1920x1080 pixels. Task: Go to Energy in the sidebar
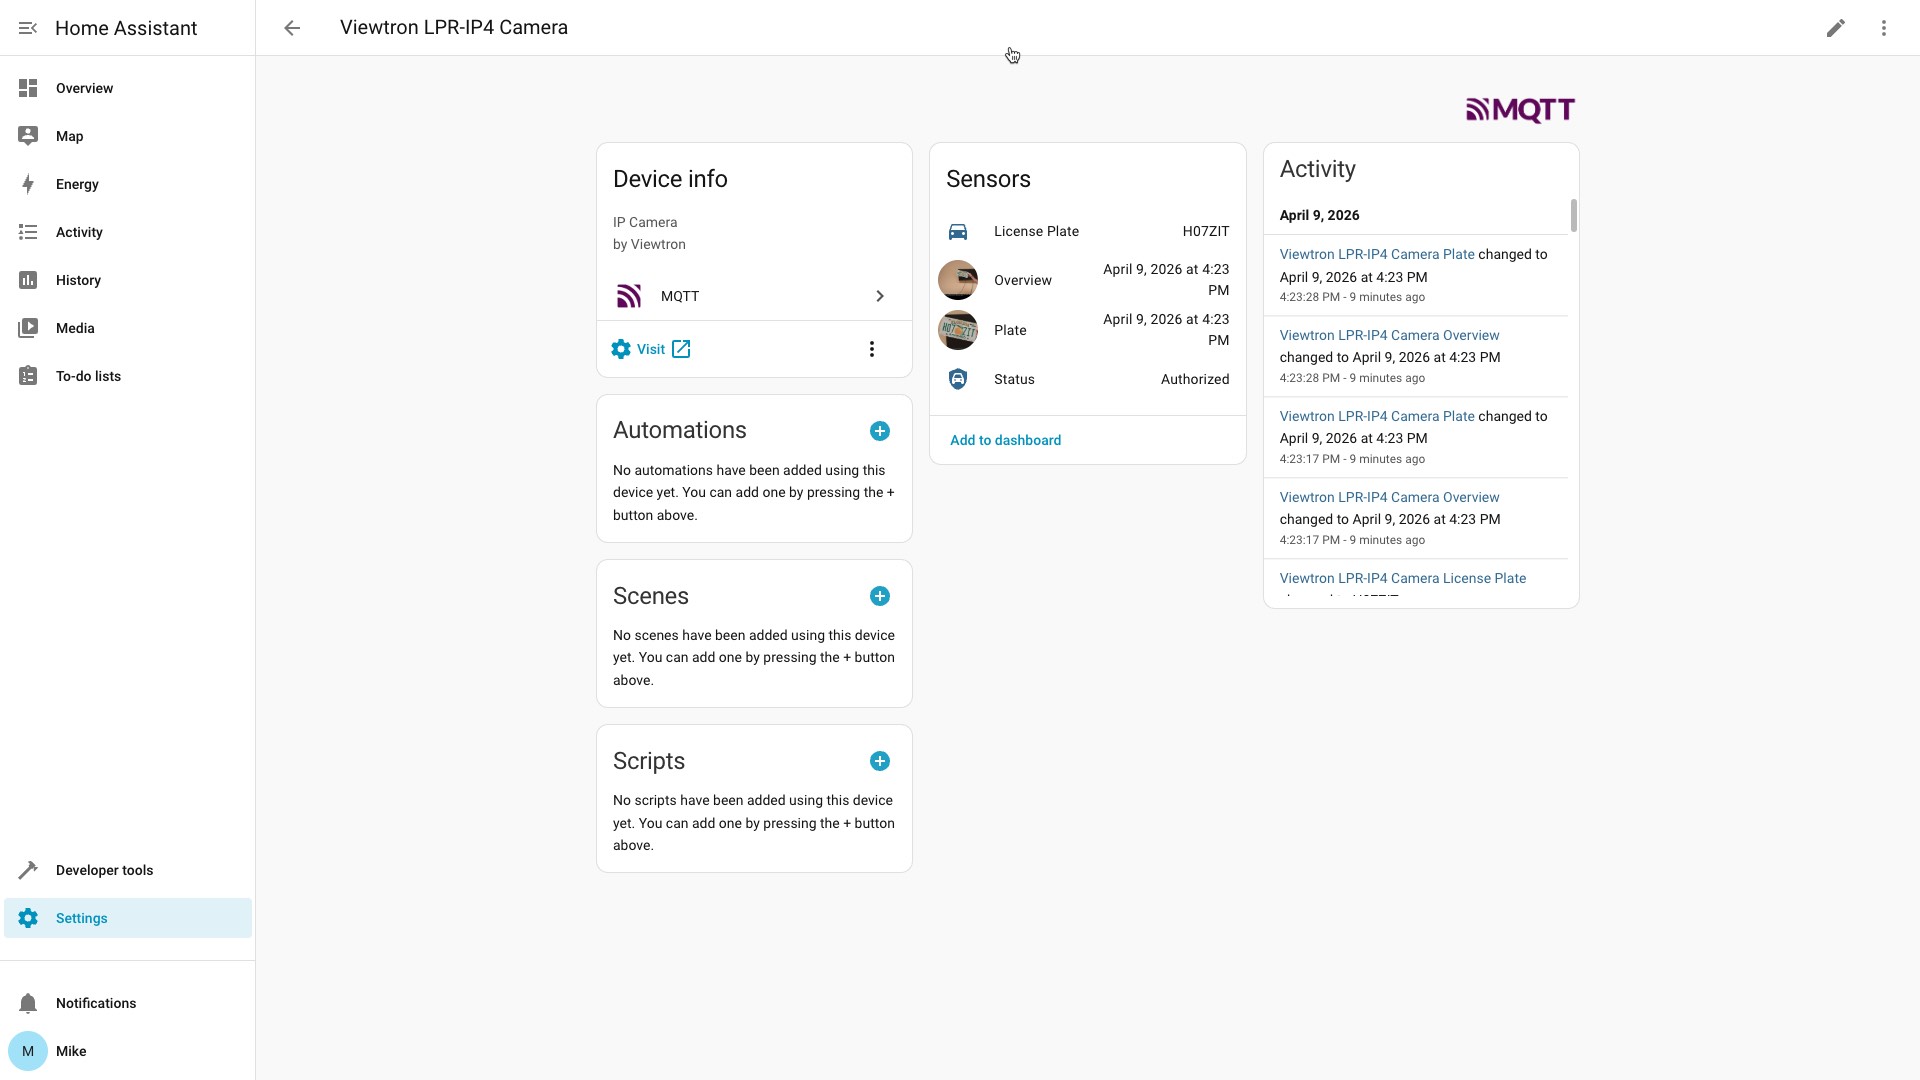(77, 184)
